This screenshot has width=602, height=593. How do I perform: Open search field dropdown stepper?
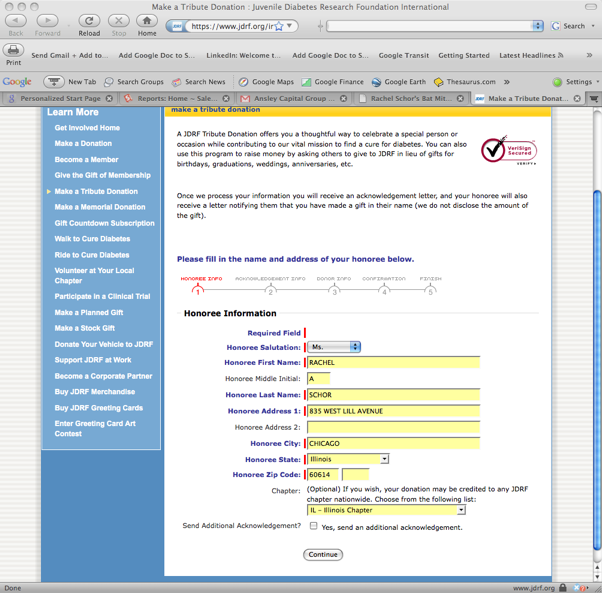538,26
